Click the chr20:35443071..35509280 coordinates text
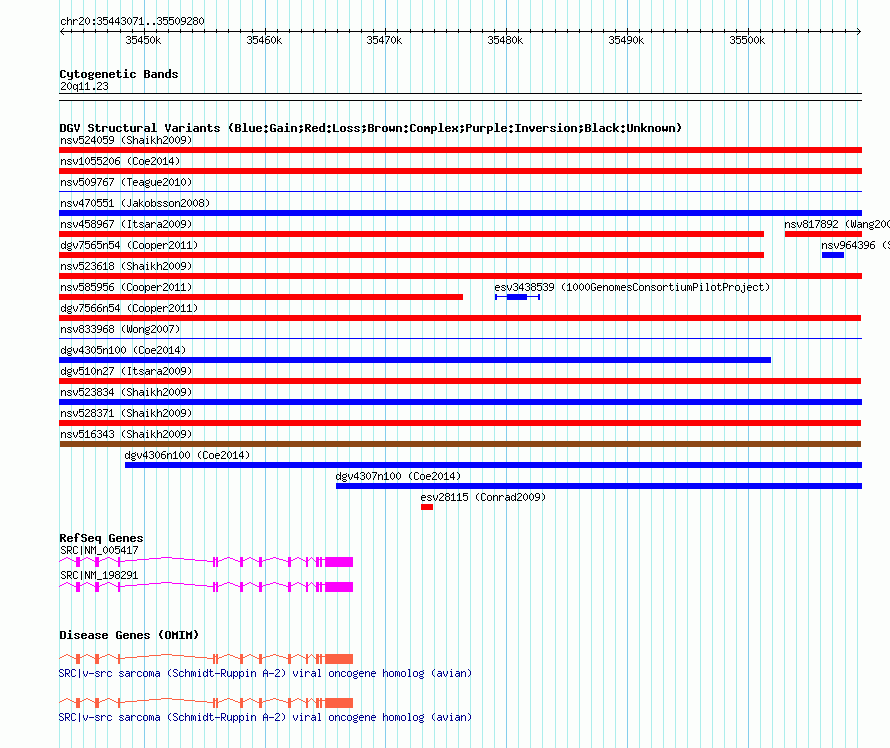 132,21
